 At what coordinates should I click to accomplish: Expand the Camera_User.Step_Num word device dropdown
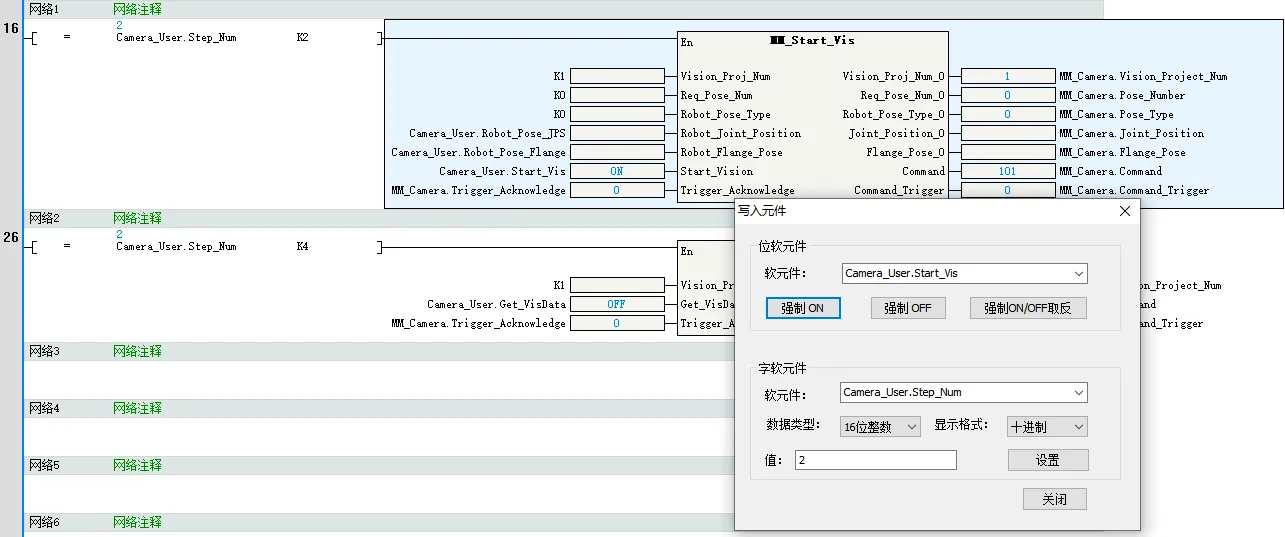1078,393
